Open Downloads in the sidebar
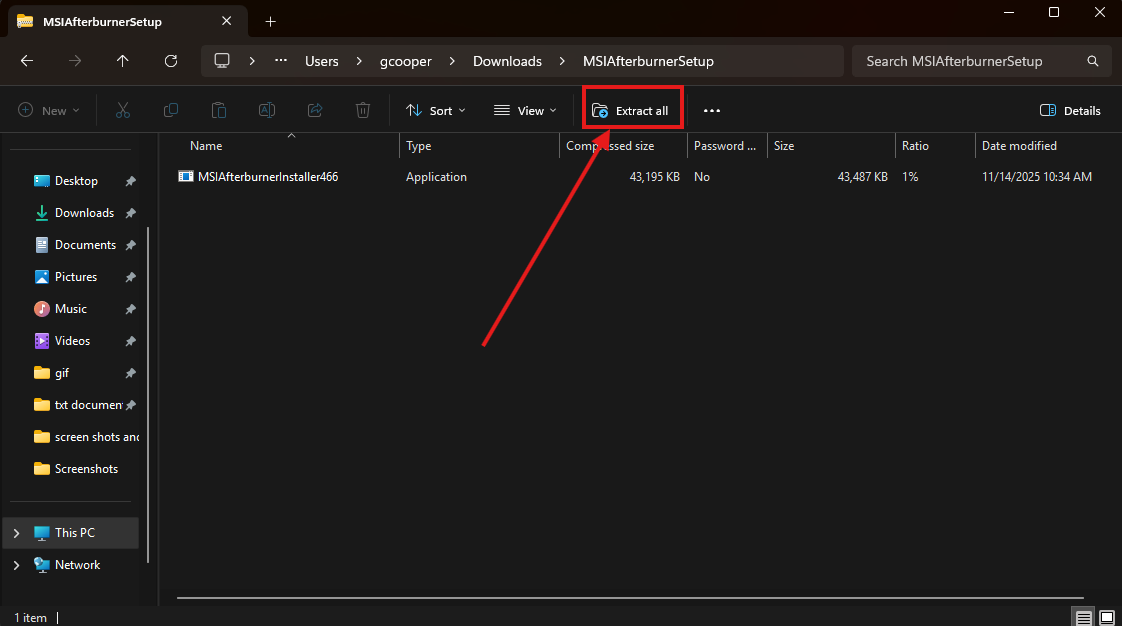This screenshot has height=626, width=1122. [84, 213]
